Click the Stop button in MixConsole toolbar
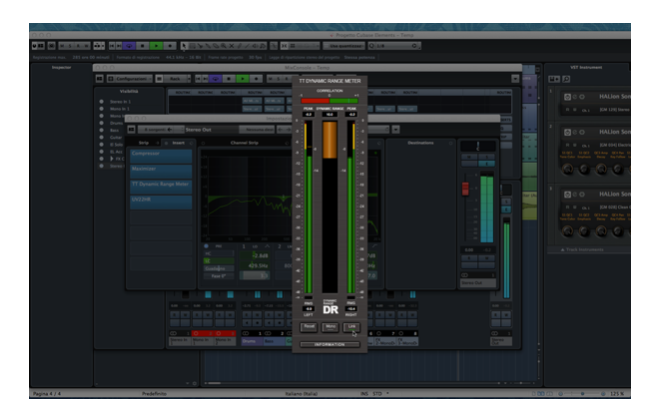 229,79
